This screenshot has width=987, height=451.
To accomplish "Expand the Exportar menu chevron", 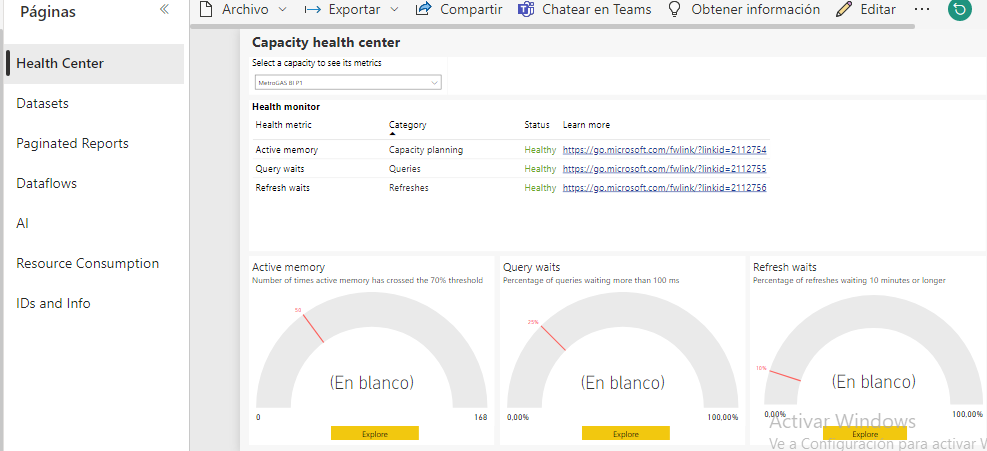I will tap(394, 10).
